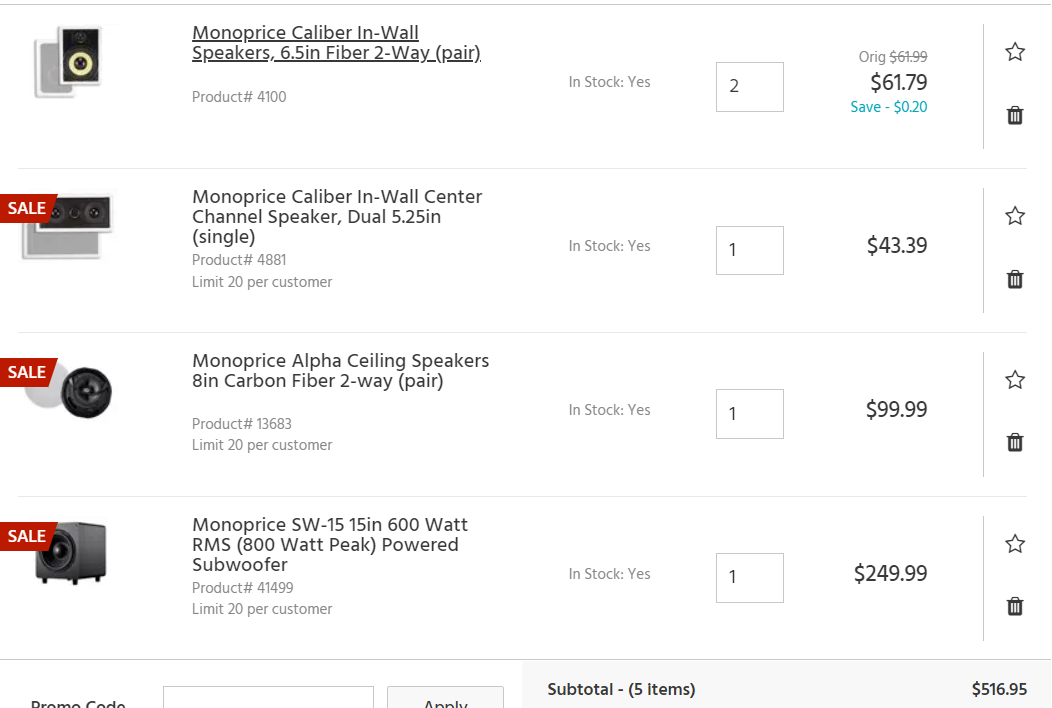Click the Promo Code text field
Screen dimensions: 1052x708
268,697
